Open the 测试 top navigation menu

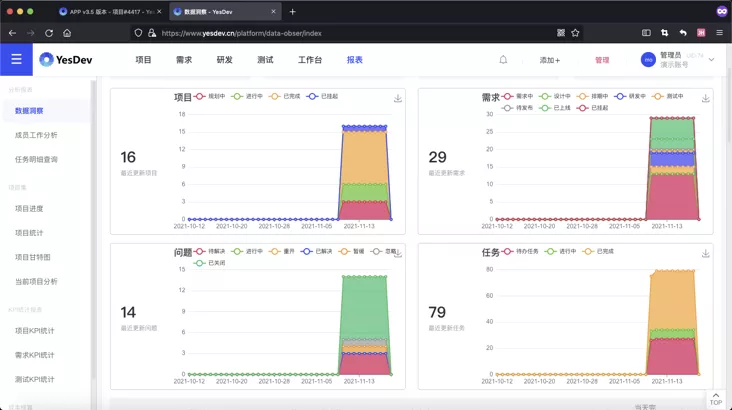pos(265,60)
